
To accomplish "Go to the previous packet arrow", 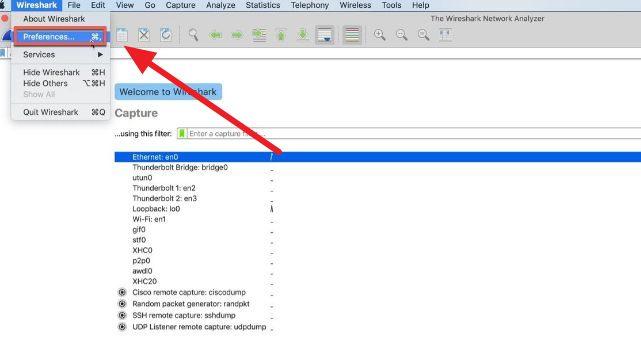I will pos(215,35).
